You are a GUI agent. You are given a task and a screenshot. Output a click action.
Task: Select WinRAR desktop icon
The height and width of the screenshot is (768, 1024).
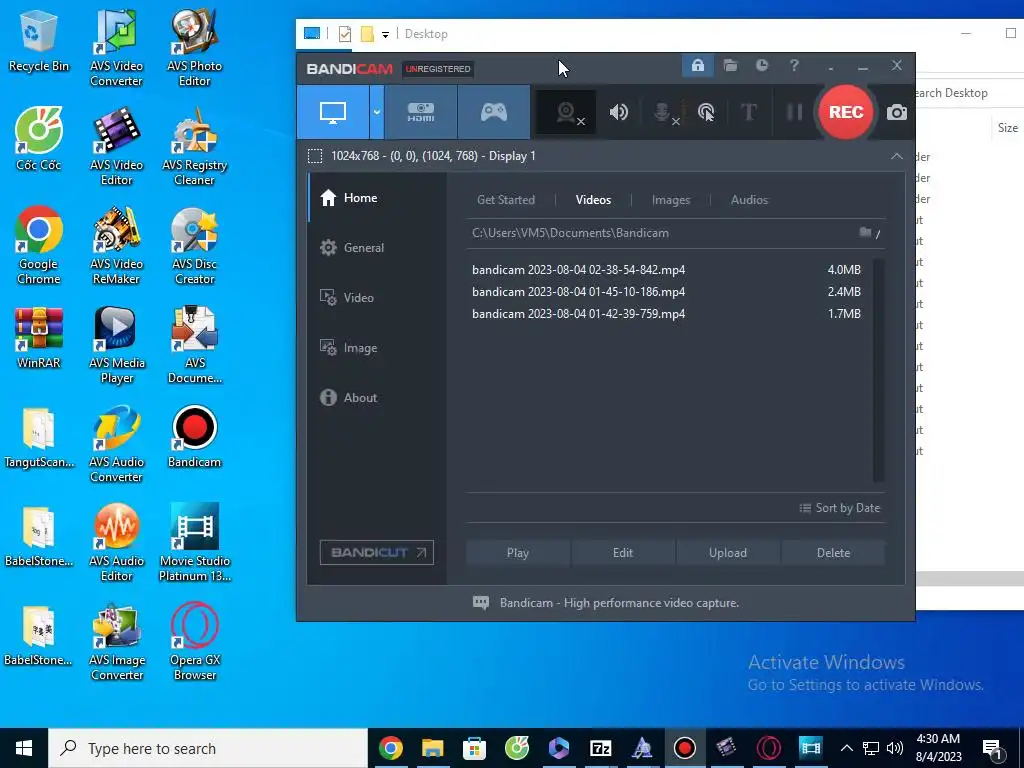(x=39, y=337)
